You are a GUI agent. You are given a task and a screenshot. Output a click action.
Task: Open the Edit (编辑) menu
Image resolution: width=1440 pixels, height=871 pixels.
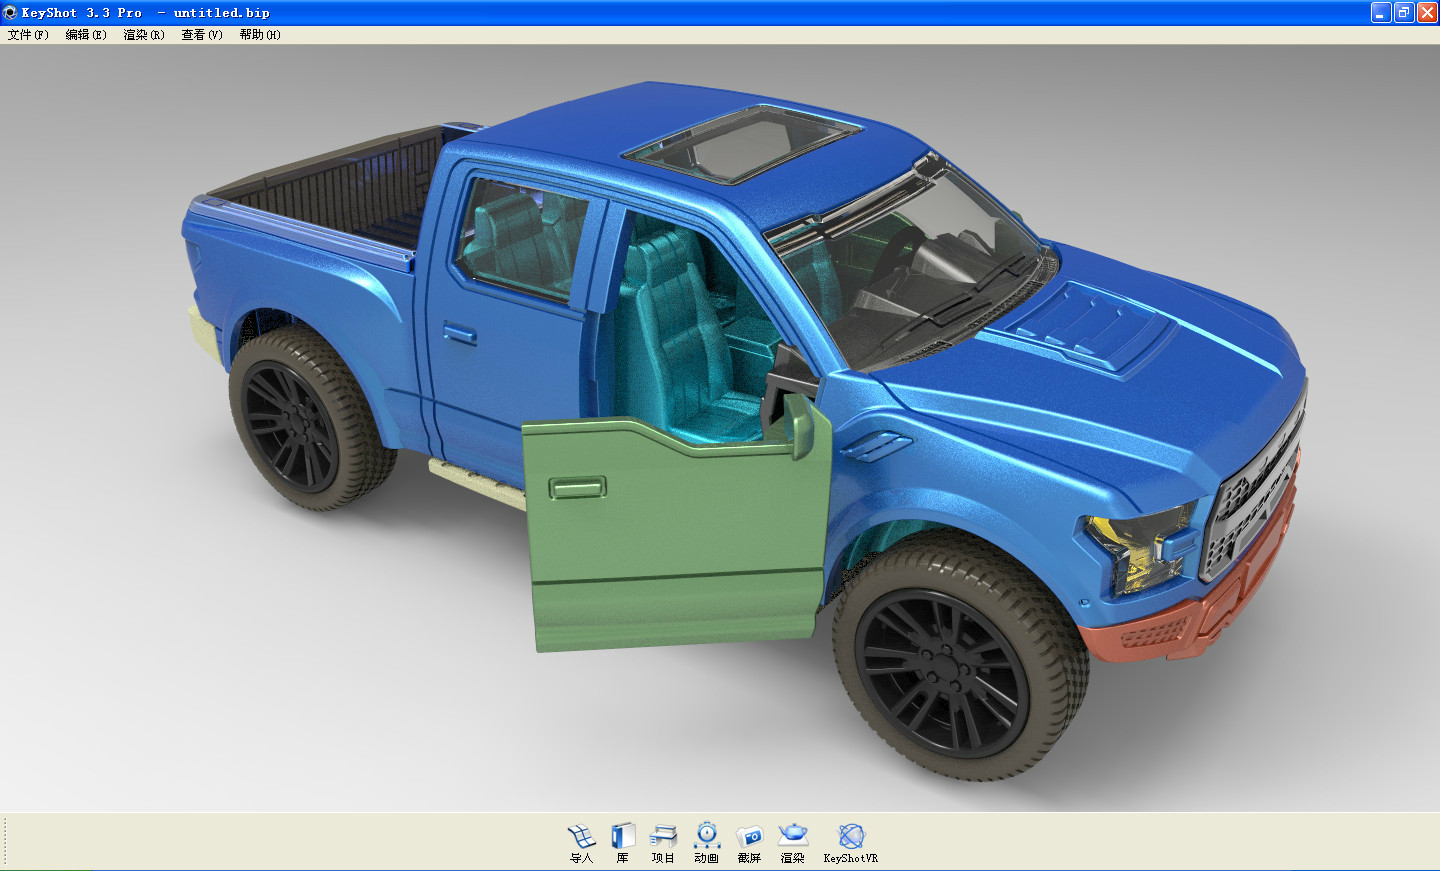[x=86, y=35]
